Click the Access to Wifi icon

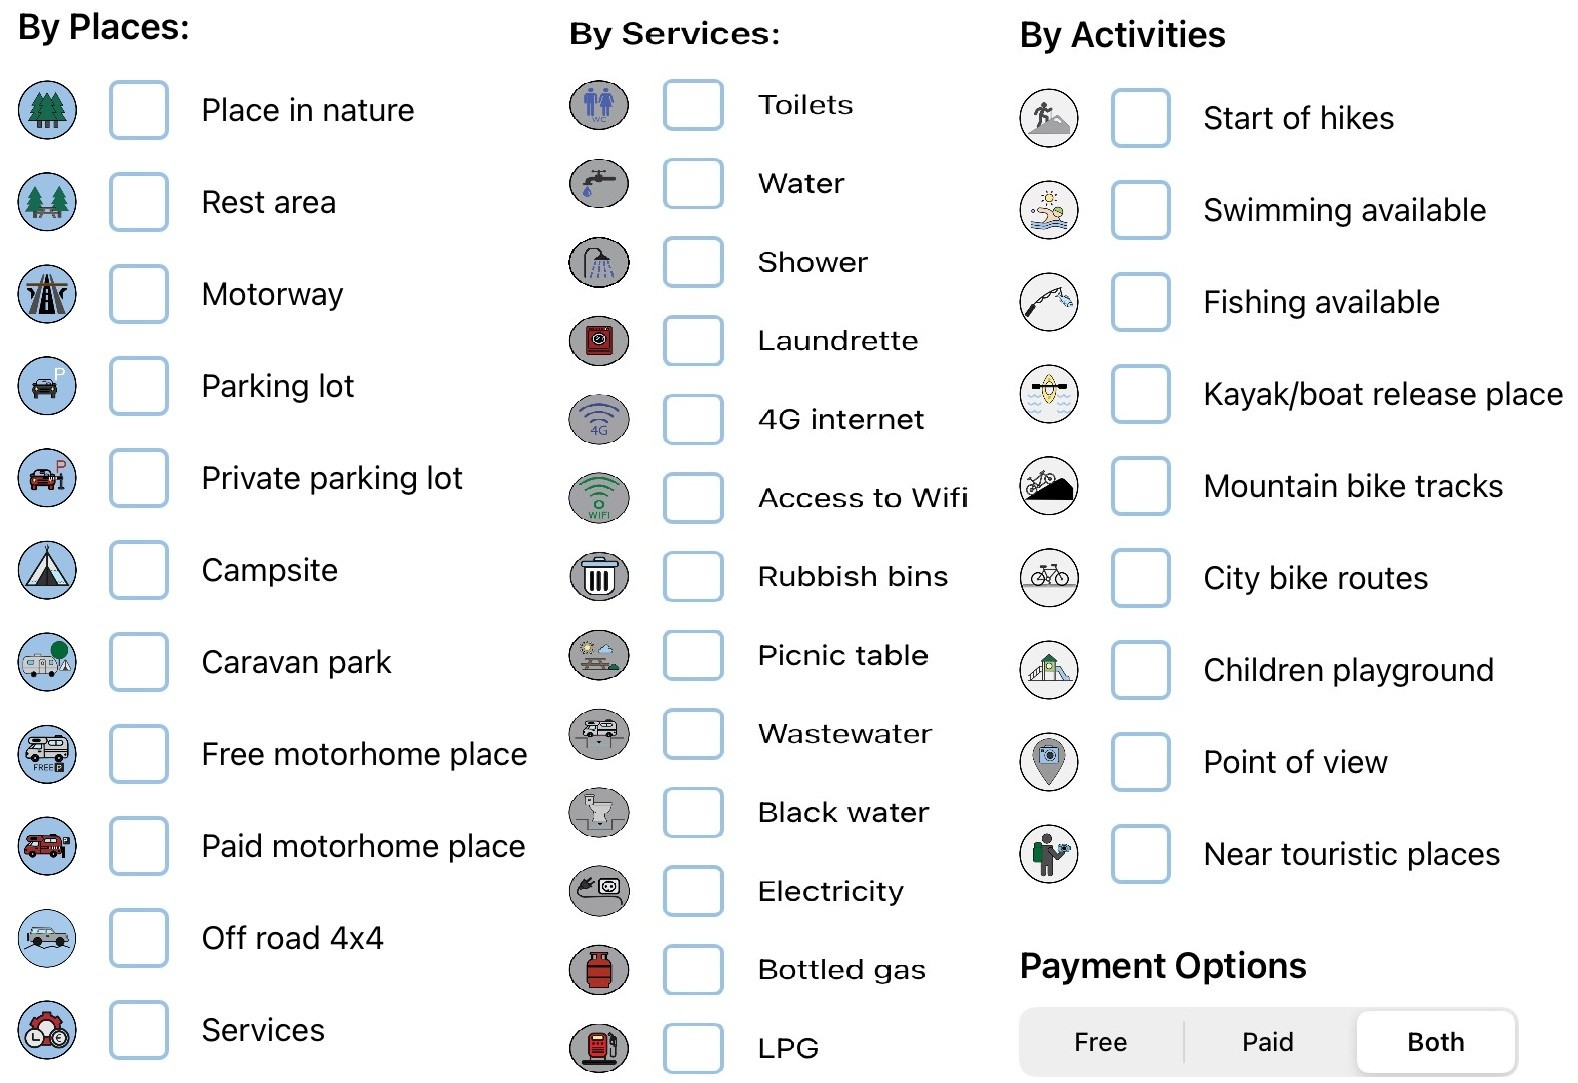(598, 498)
